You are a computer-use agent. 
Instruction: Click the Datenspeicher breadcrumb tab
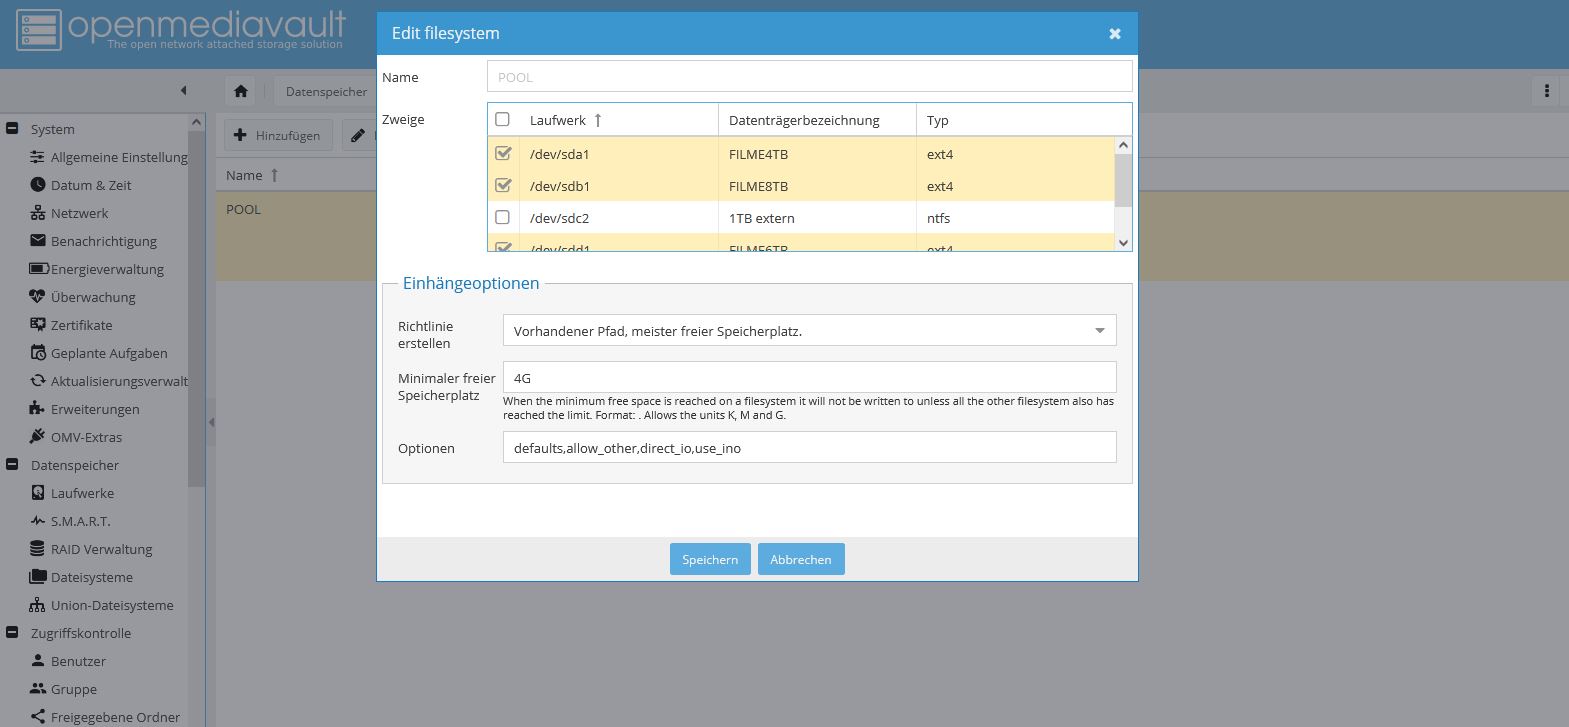click(326, 91)
